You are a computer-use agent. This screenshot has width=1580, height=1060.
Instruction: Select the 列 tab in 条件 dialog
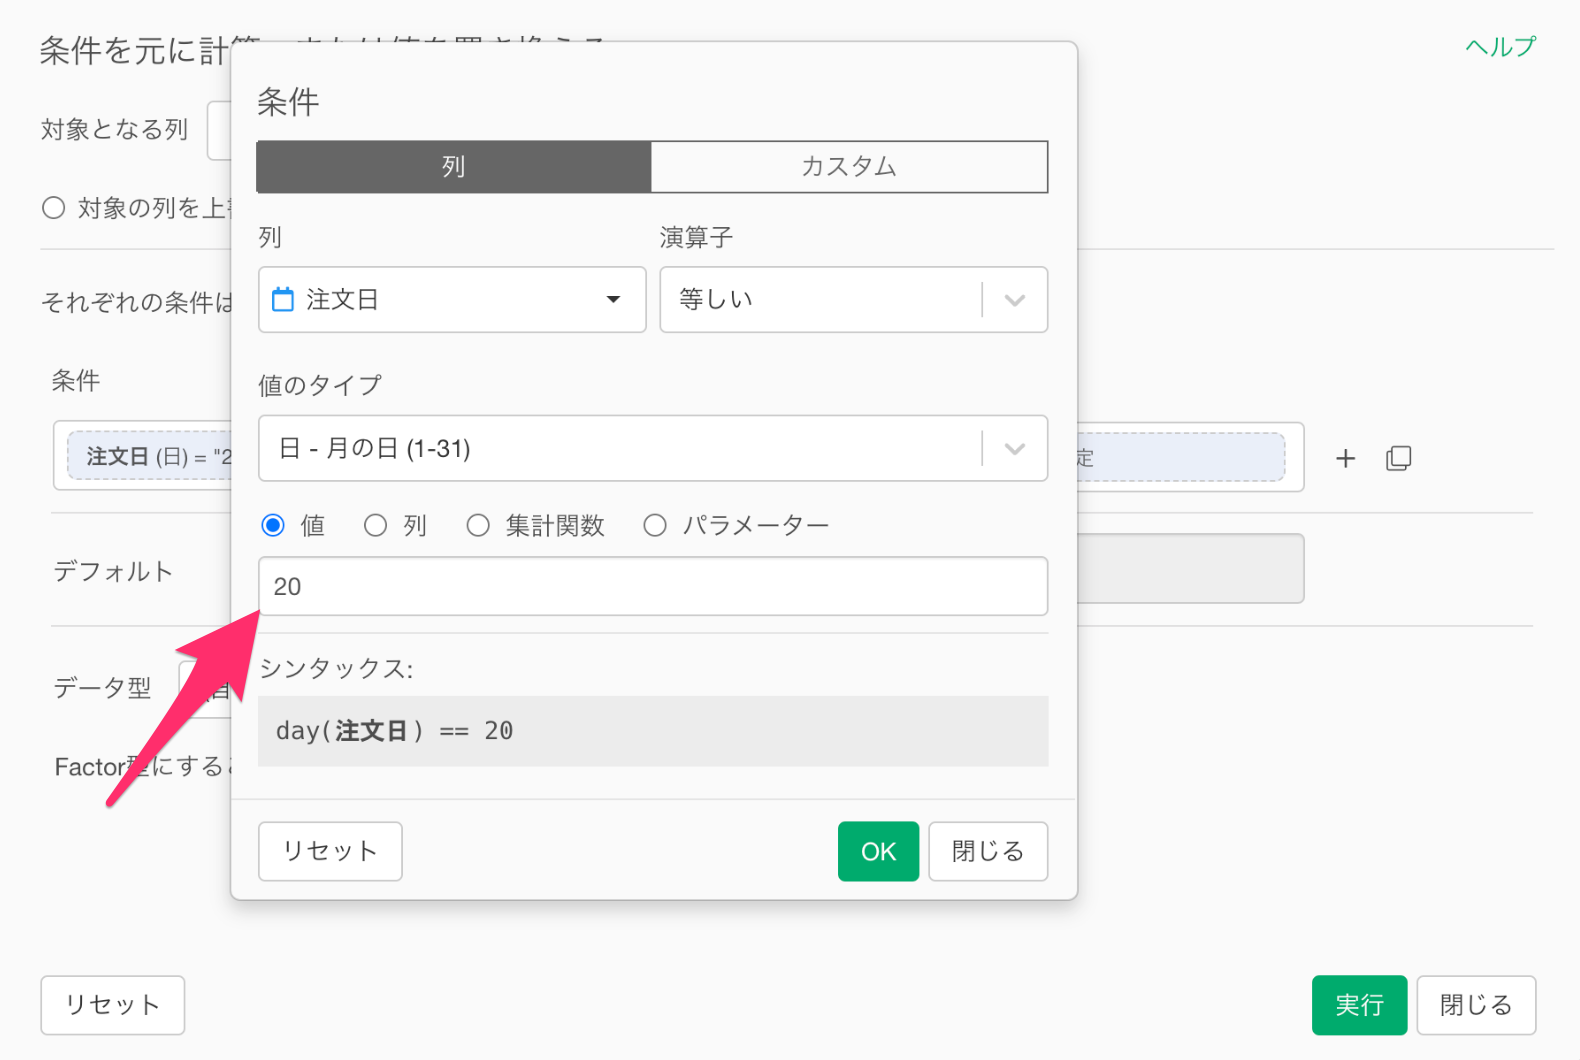pyautogui.click(x=454, y=166)
